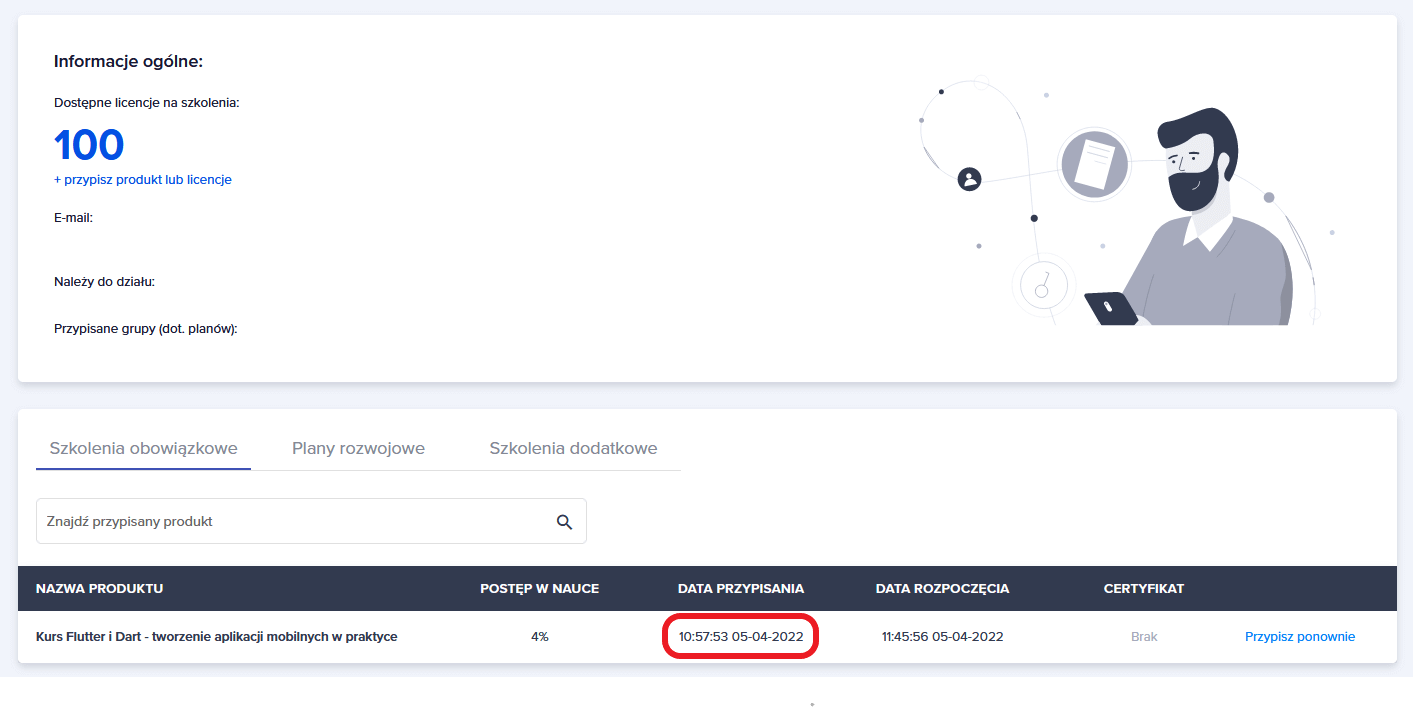
Task: Click the Nazwa produktu column header
Action: (x=99, y=589)
